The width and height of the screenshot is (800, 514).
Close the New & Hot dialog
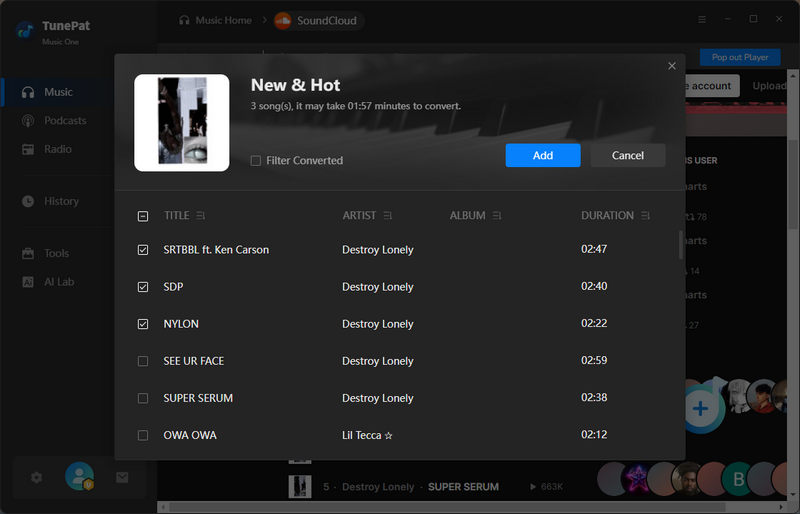pyautogui.click(x=672, y=66)
